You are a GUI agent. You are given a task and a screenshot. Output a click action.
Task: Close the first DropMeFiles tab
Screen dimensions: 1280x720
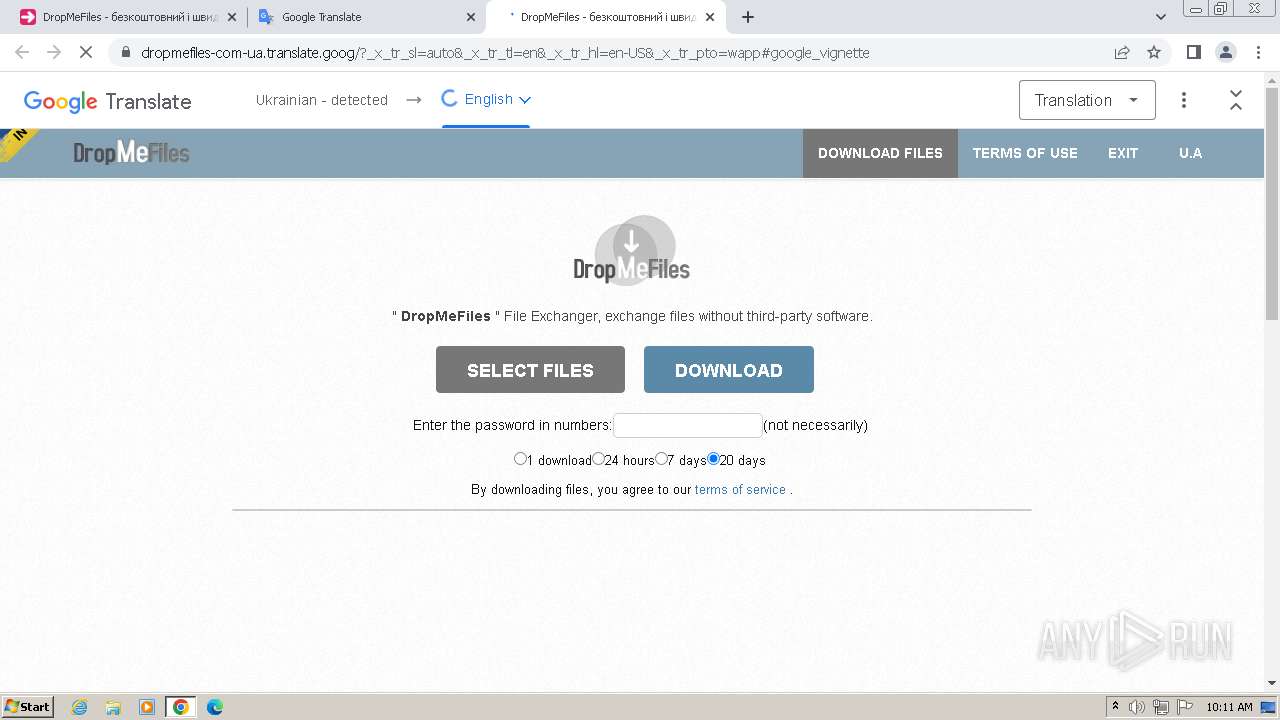tap(232, 17)
